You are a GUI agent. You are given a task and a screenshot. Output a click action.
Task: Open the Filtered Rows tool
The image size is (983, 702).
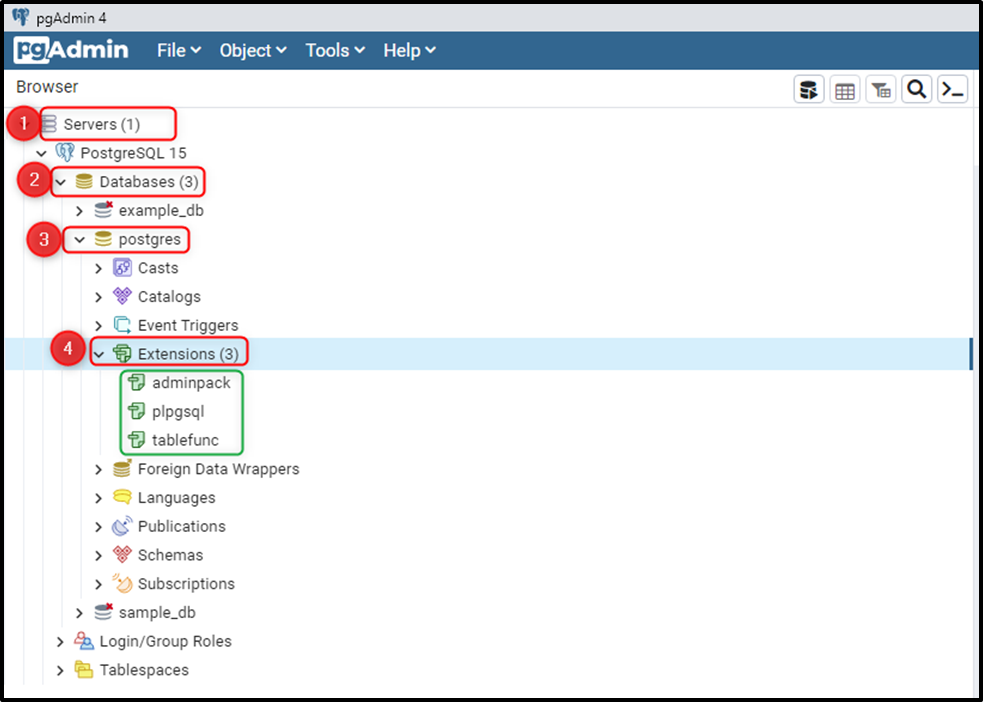(x=881, y=89)
